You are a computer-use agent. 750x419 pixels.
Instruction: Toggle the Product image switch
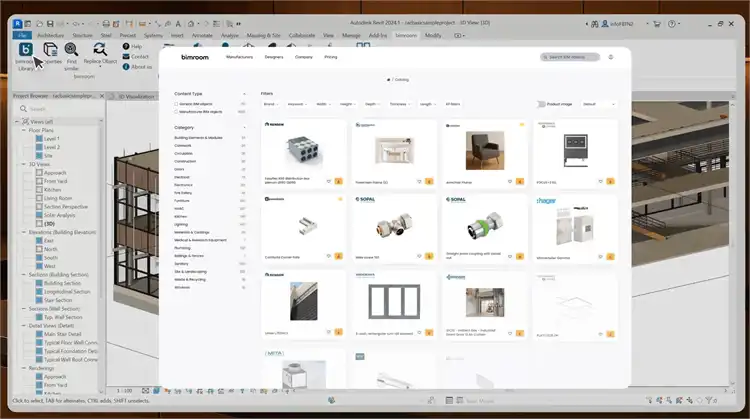[x=541, y=104]
